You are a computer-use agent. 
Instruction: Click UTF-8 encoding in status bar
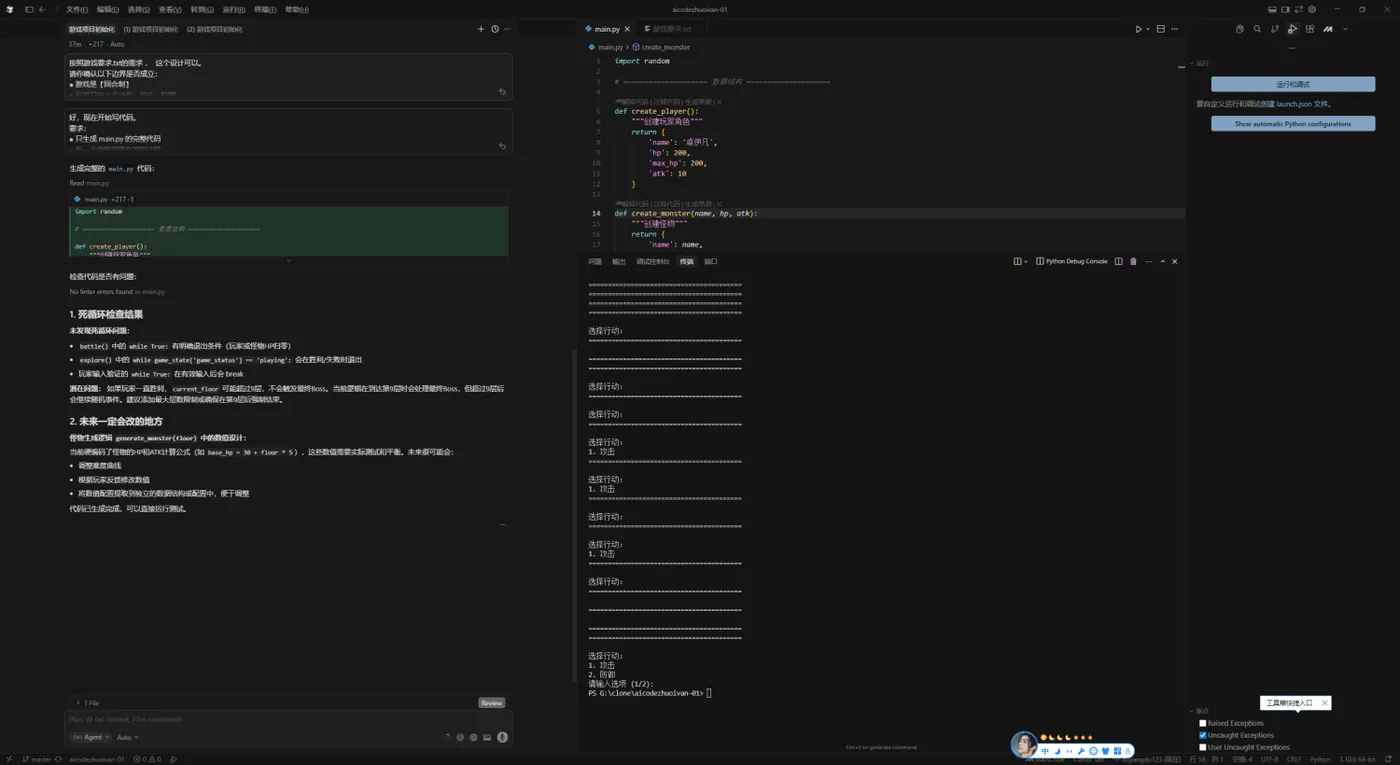(x=1269, y=759)
